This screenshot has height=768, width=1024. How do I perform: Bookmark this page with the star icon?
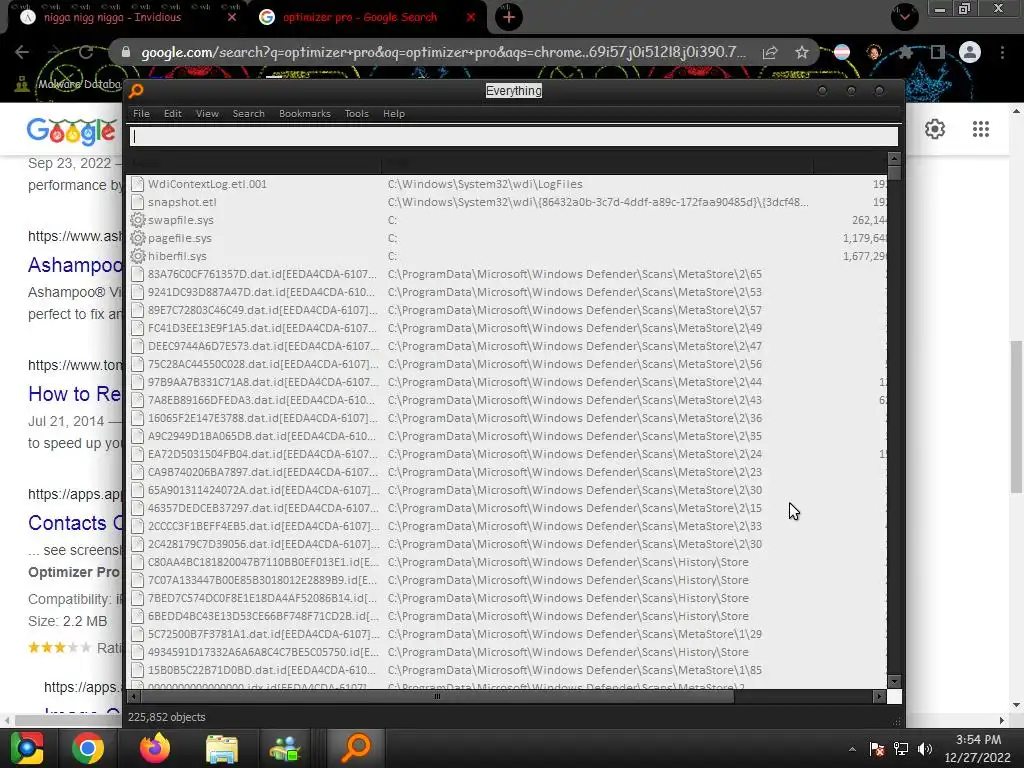802,52
